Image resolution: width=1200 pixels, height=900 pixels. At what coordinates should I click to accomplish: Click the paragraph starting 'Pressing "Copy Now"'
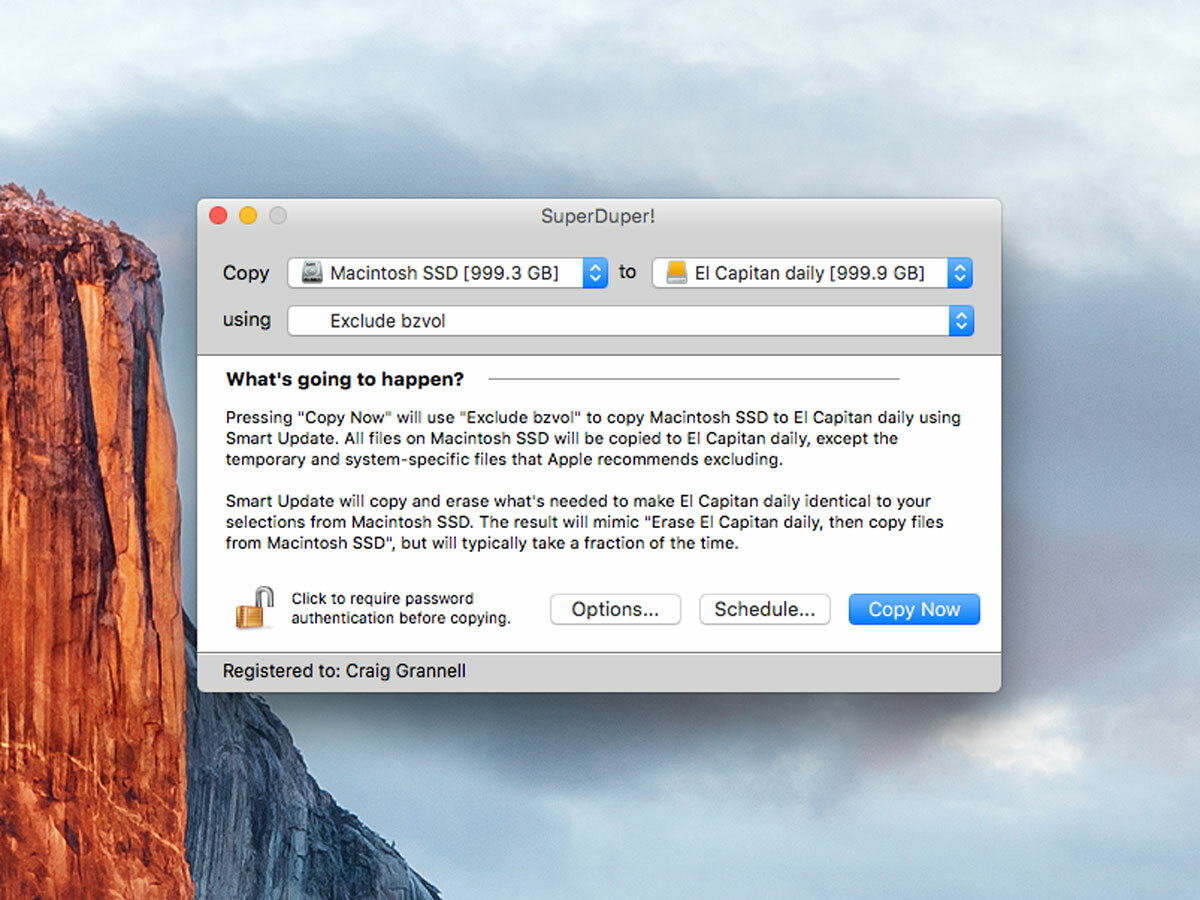pyautogui.click(x=594, y=438)
